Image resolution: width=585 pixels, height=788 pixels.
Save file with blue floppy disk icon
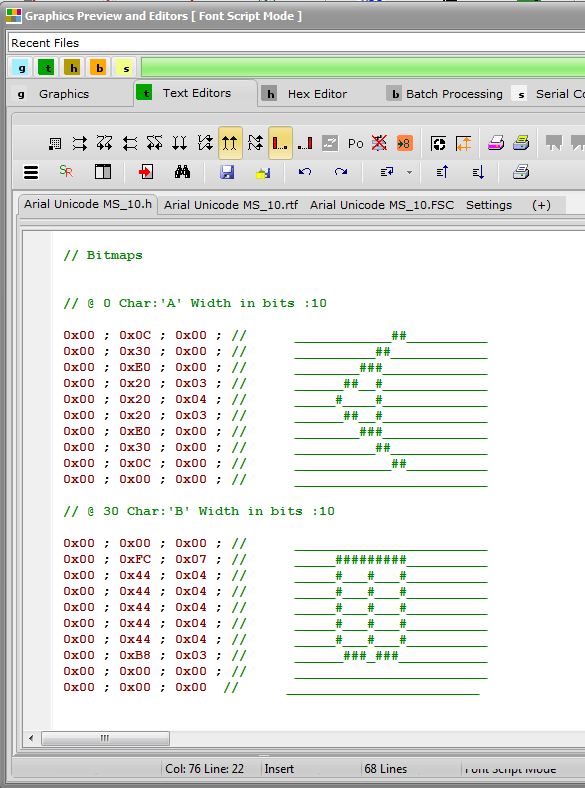coord(227,172)
